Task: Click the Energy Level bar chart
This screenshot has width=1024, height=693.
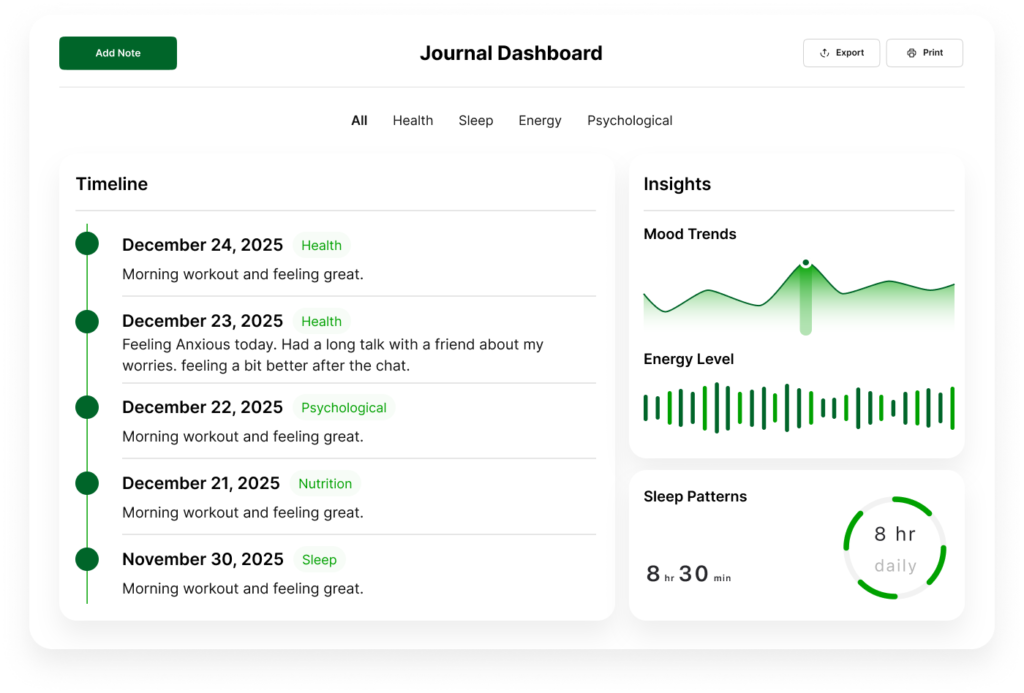Action: [798, 408]
